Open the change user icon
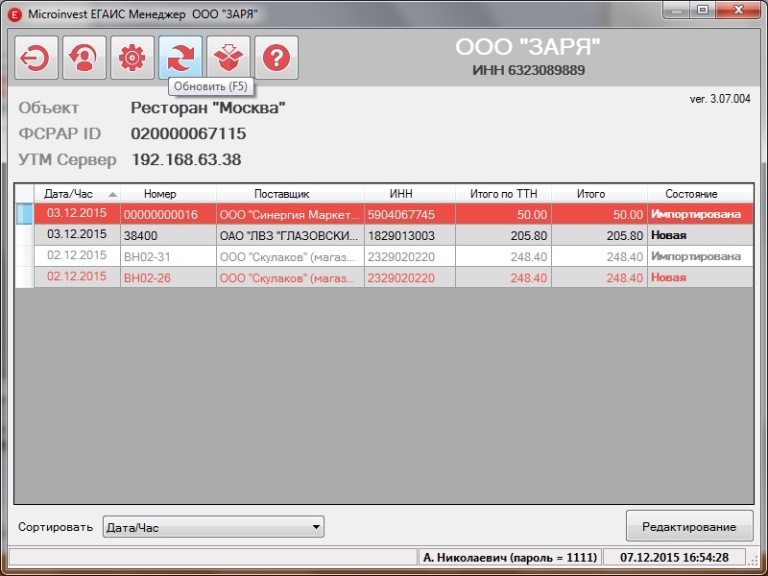 coord(84,58)
